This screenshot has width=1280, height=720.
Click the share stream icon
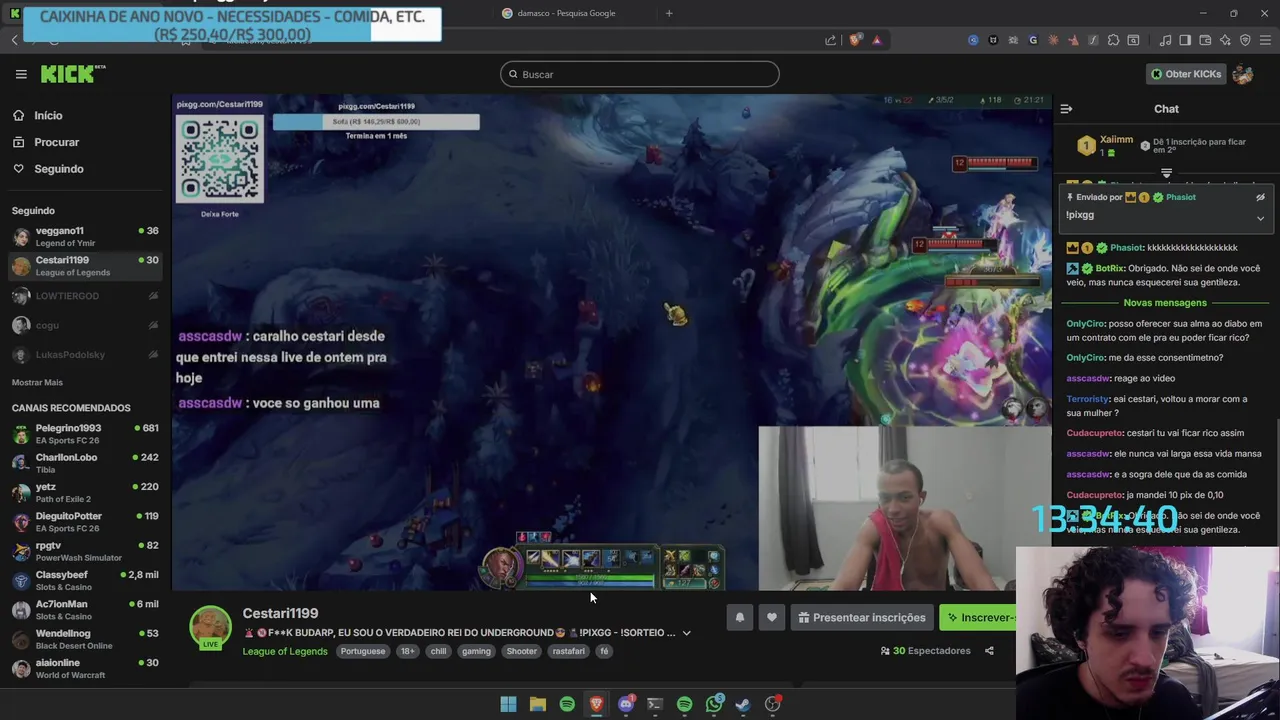pyautogui.click(x=989, y=651)
